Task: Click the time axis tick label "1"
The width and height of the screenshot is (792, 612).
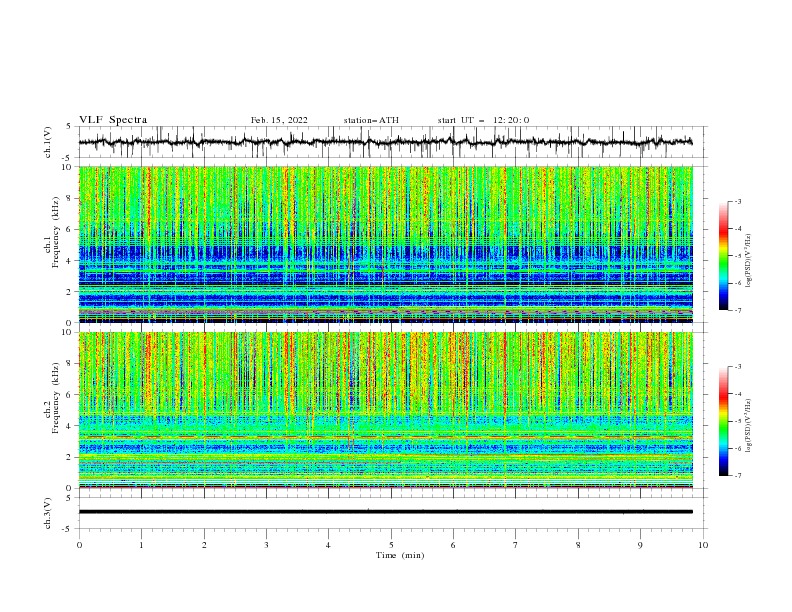Action: tap(141, 545)
